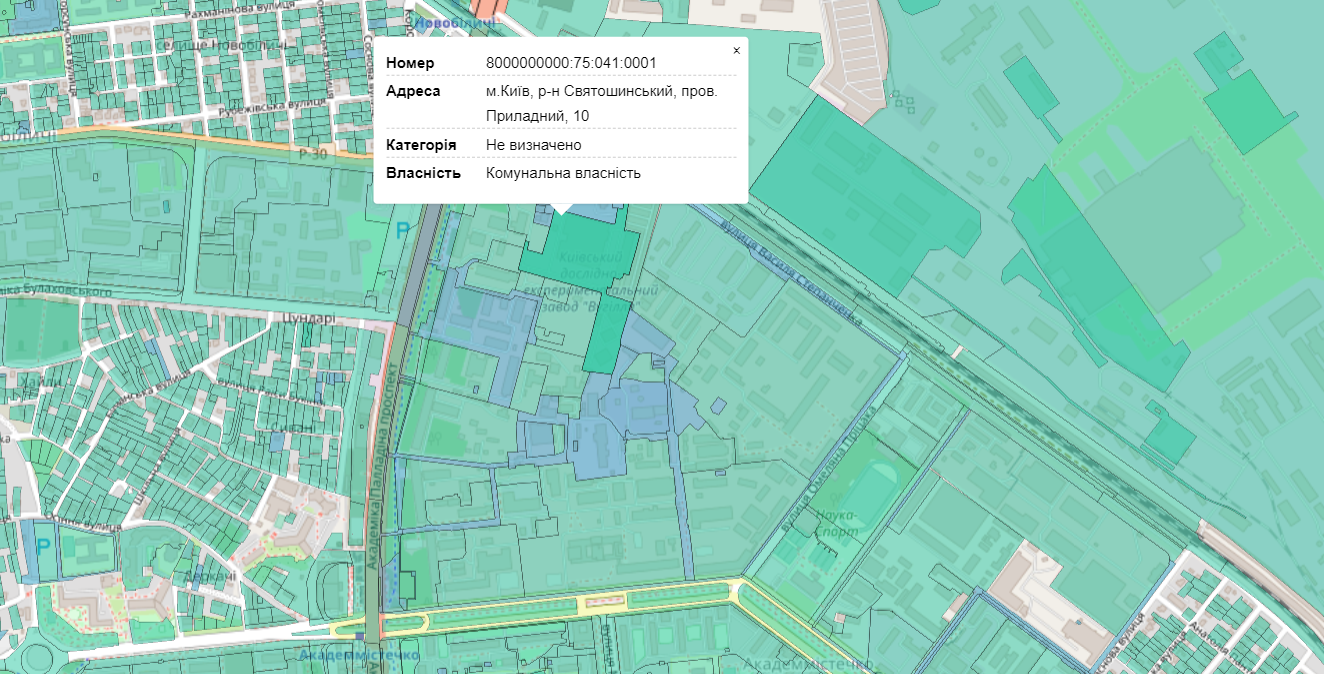Image resolution: width=1324 pixels, height=674 pixels.
Task: Click the parking P icon beside the popup
Action: click(402, 231)
